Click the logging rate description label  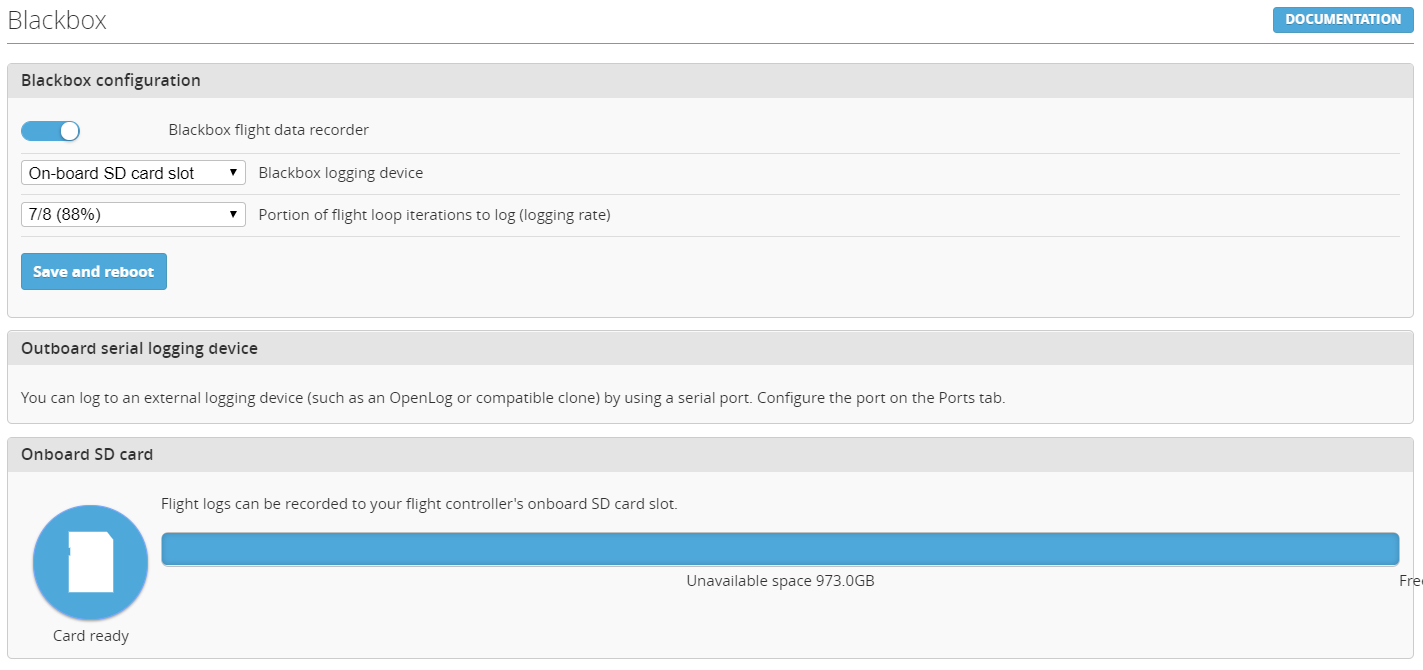pyautogui.click(x=434, y=214)
